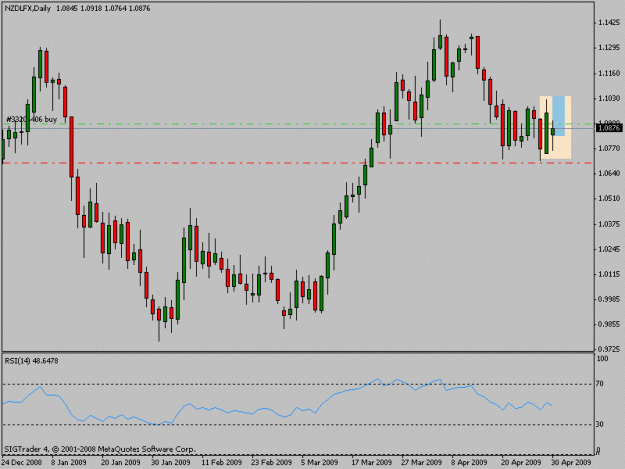Screen dimensions: 625x469
Task: Click the 20 Apr 2009 date label
Action: click(521, 463)
